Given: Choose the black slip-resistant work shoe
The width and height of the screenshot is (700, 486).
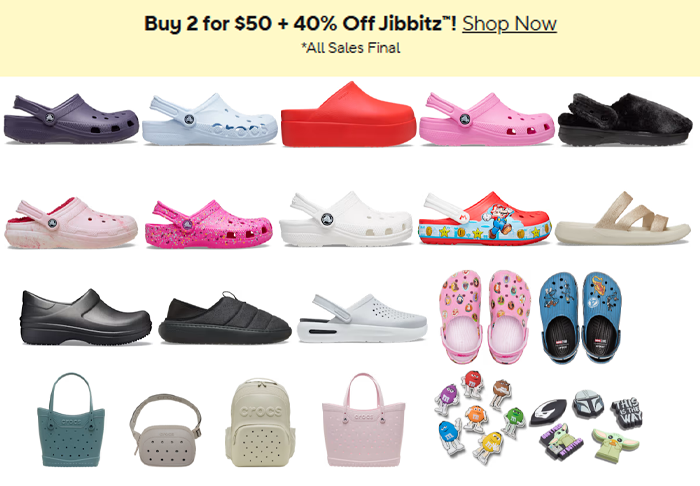Looking at the screenshot, I should [86, 317].
